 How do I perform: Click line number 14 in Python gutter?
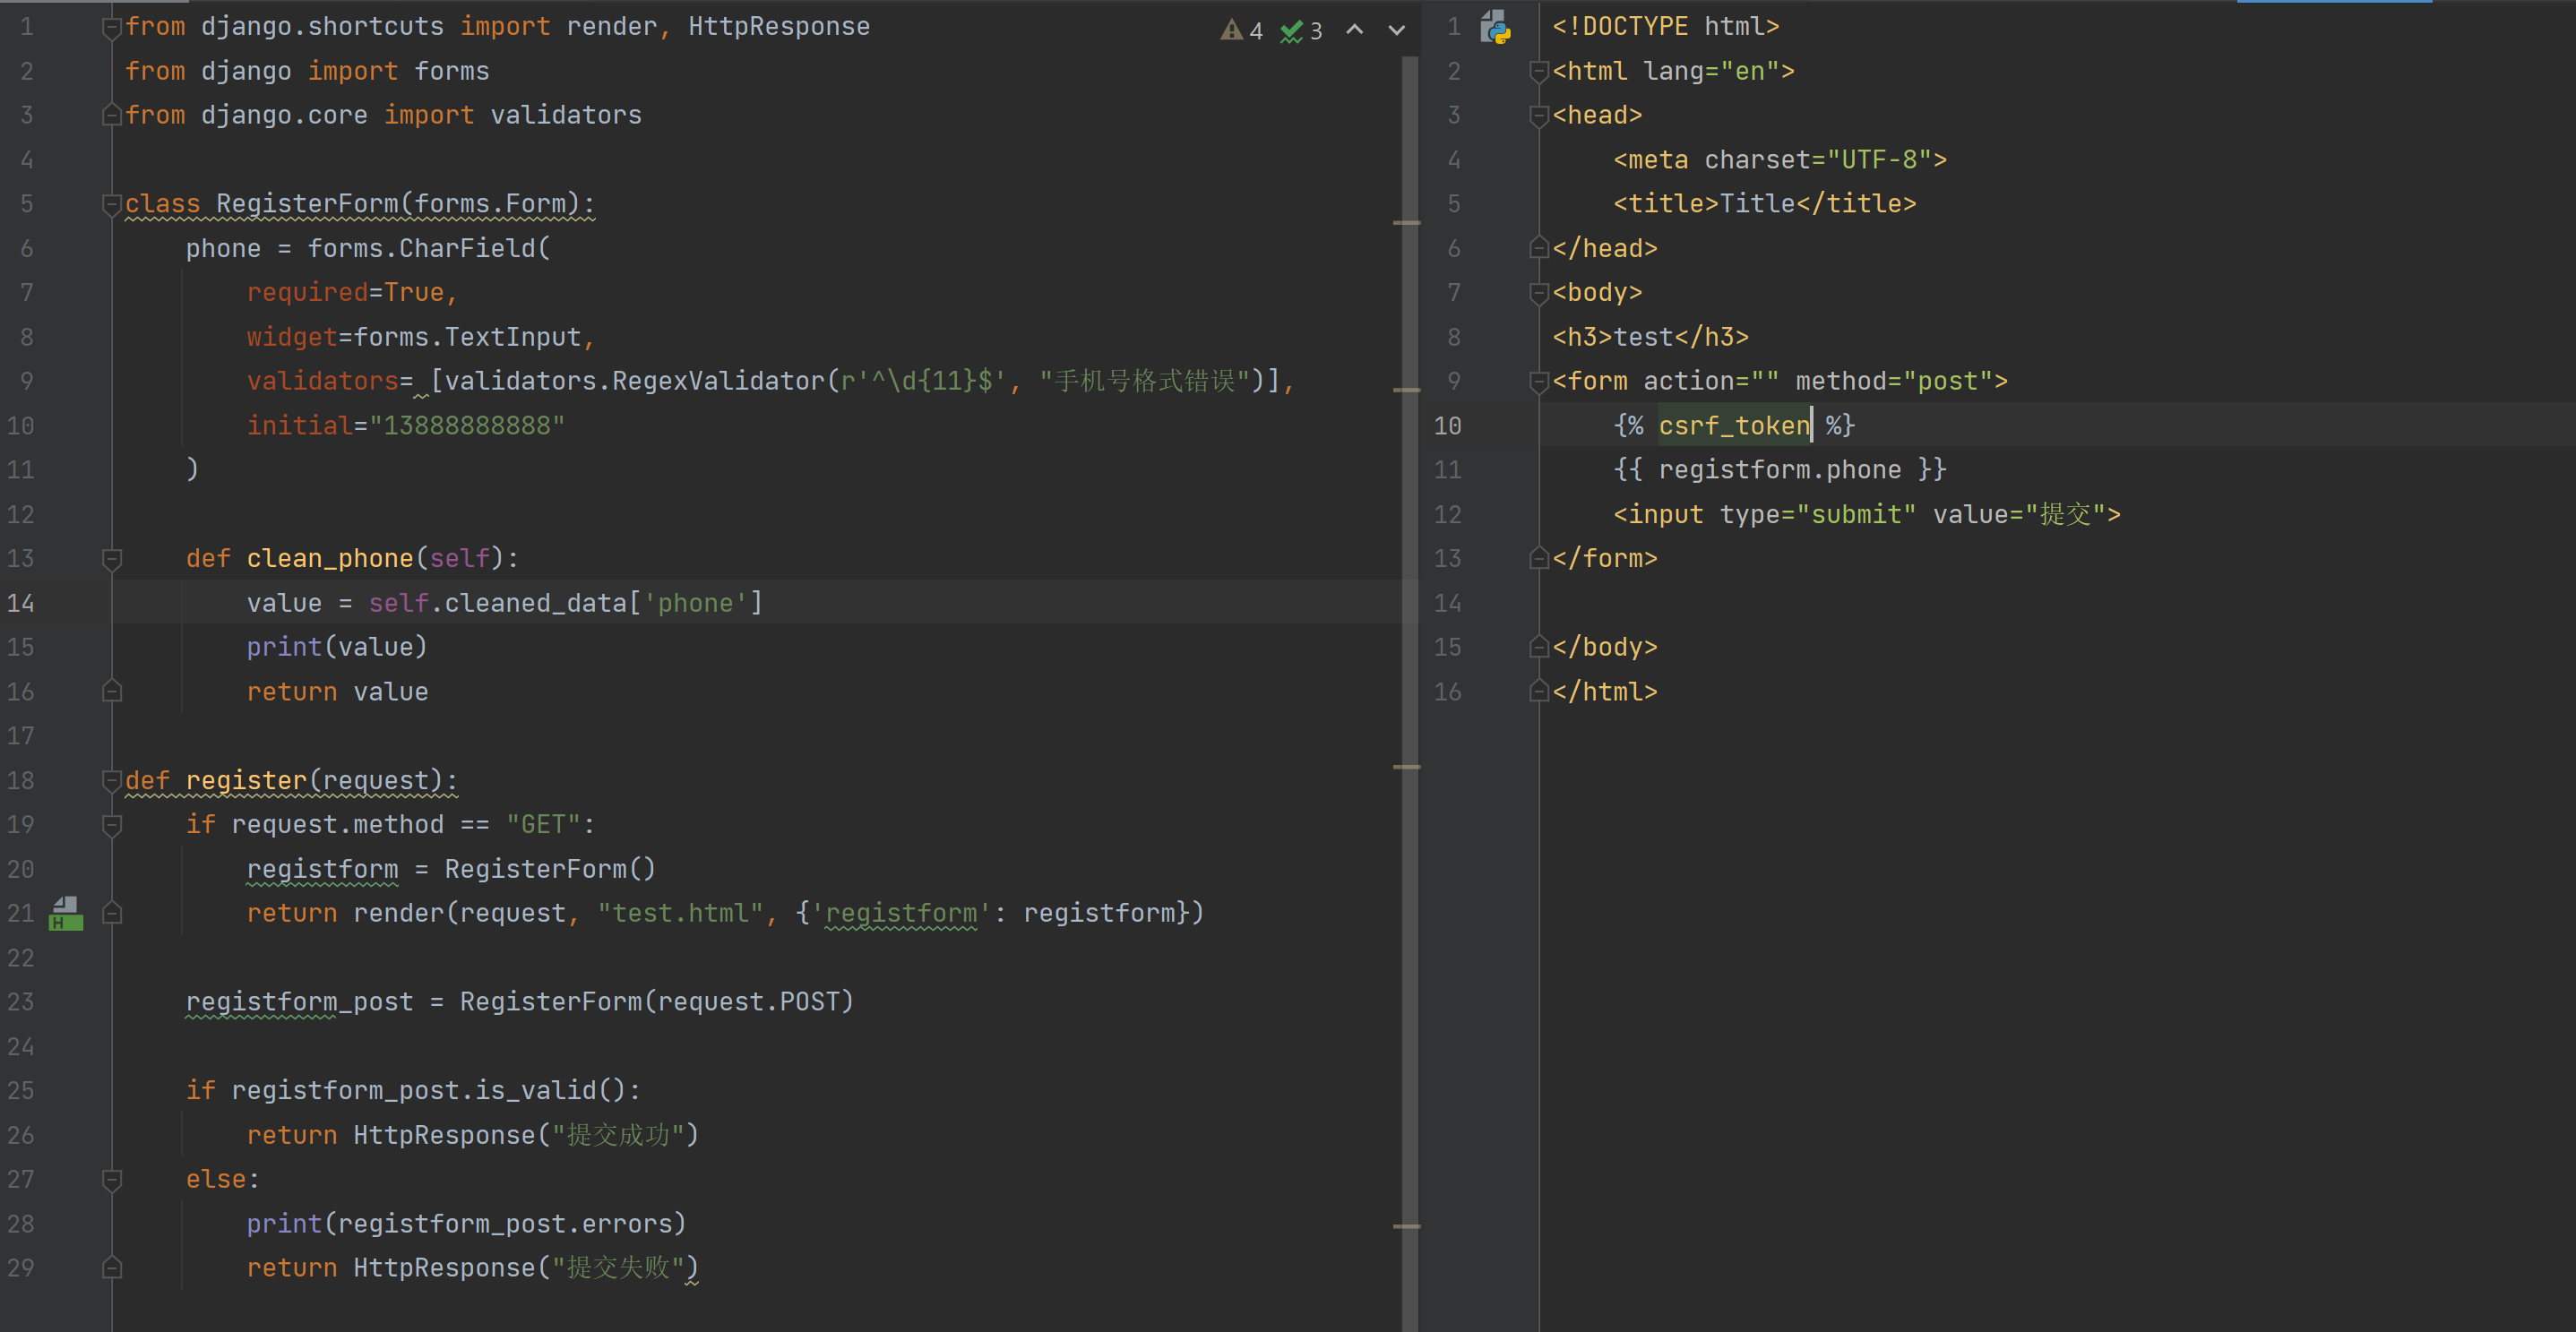click(21, 603)
